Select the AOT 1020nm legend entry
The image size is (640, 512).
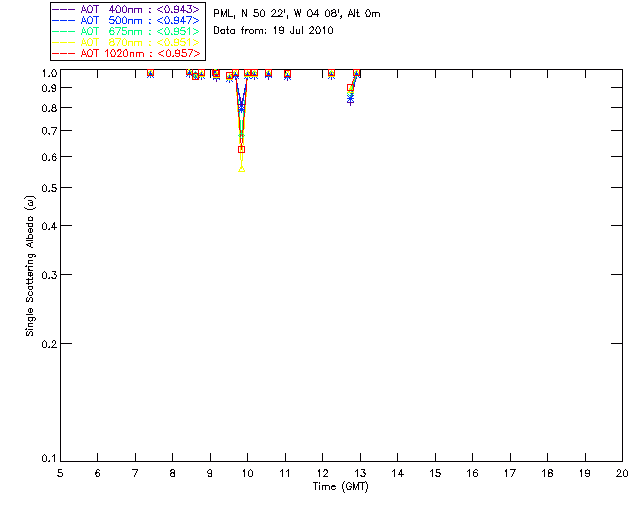[126, 53]
